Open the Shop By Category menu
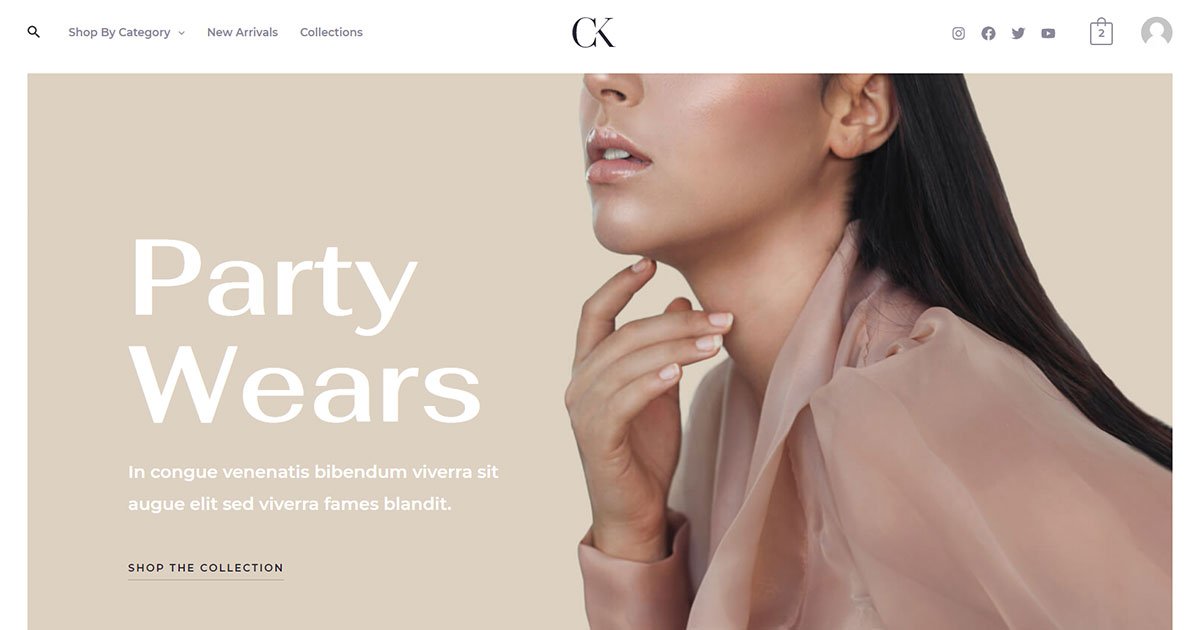The image size is (1200, 630). click(126, 32)
